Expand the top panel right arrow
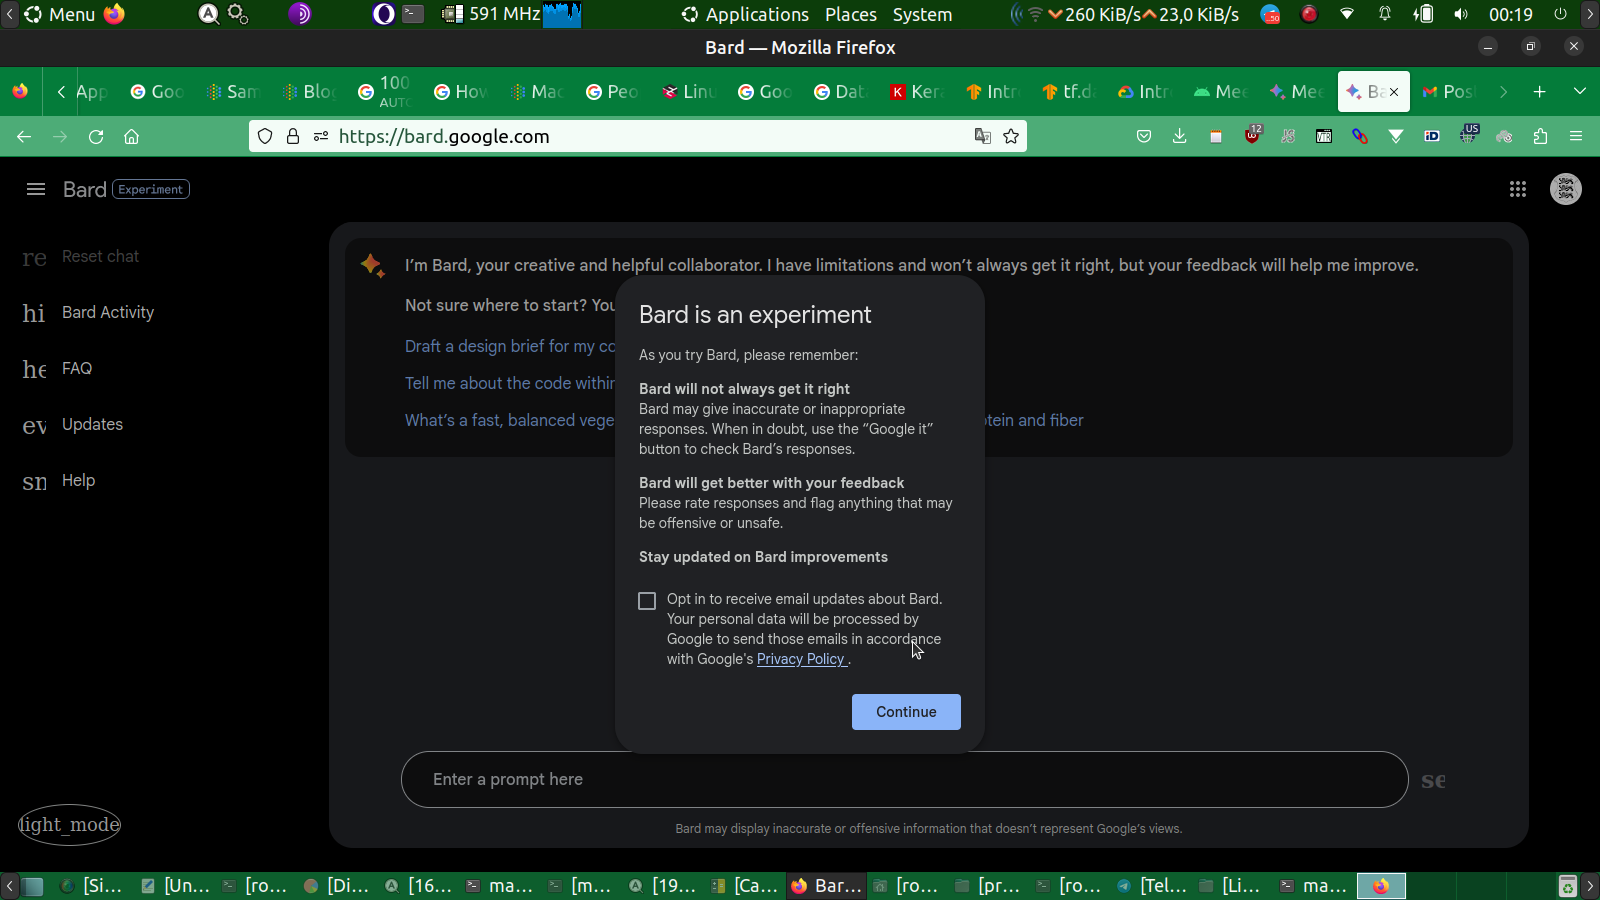Screen dimensions: 1600x900 point(1590,14)
